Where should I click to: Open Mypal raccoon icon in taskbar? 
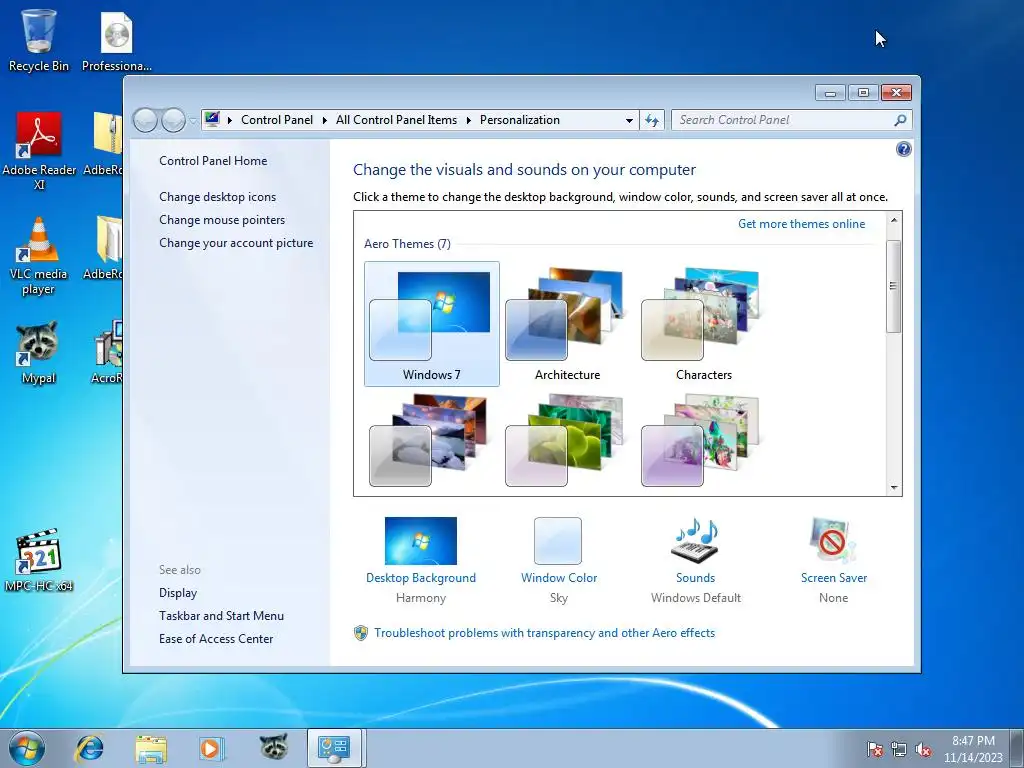click(x=274, y=747)
